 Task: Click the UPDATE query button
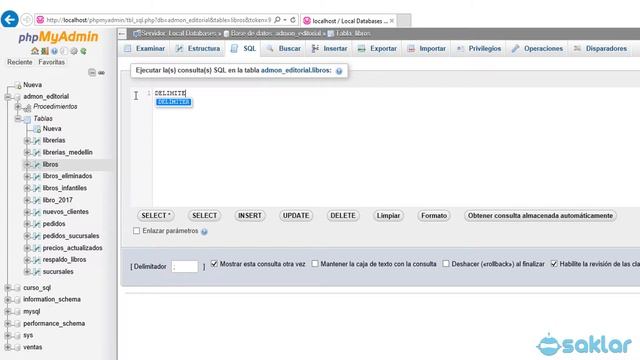coord(296,216)
